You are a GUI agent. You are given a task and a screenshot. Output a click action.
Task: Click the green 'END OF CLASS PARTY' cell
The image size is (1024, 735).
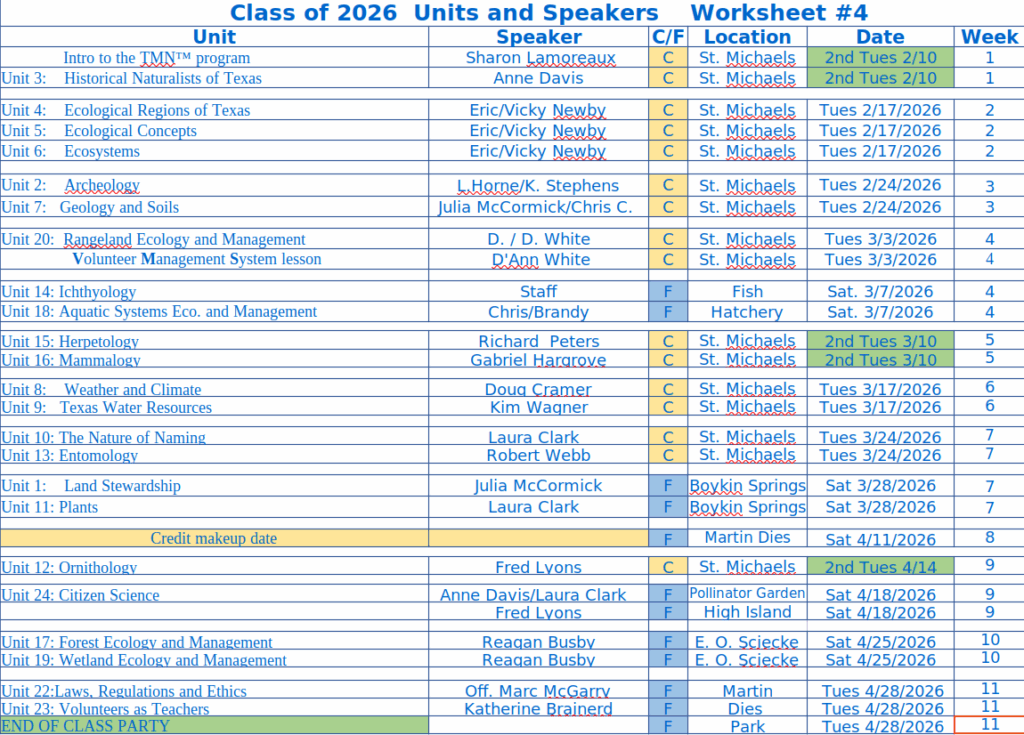pos(214,726)
